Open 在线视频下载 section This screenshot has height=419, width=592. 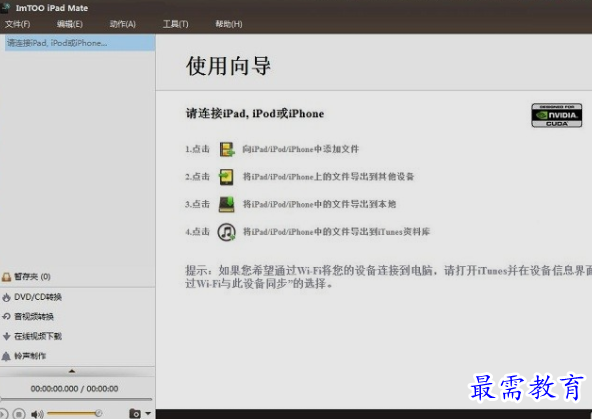tap(38, 336)
